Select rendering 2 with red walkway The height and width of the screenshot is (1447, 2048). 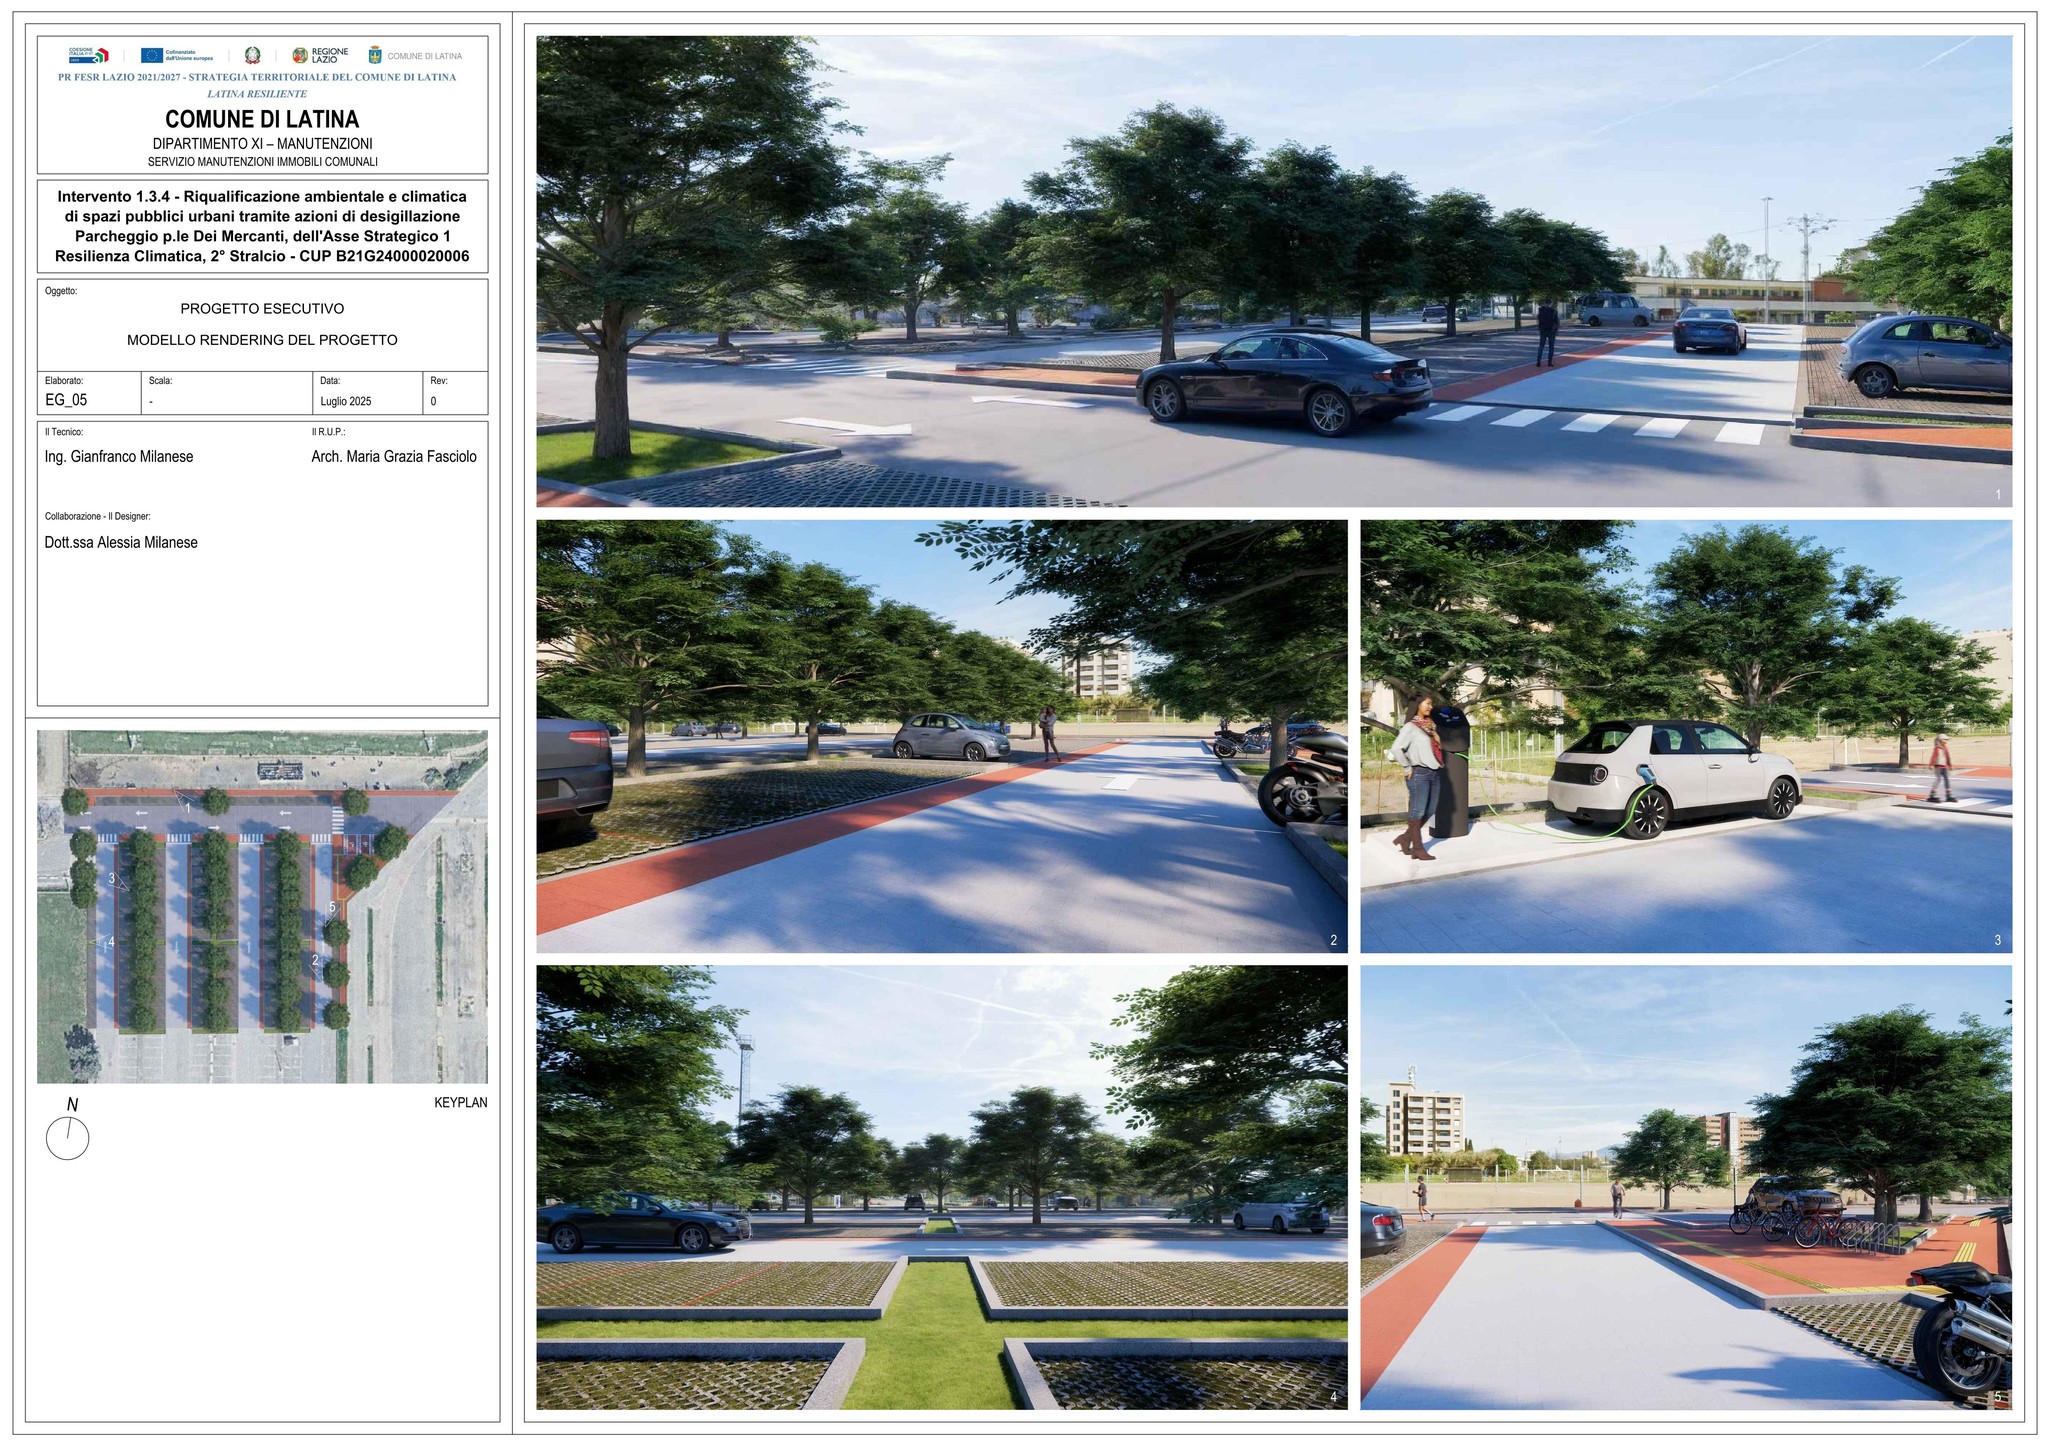click(x=941, y=735)
